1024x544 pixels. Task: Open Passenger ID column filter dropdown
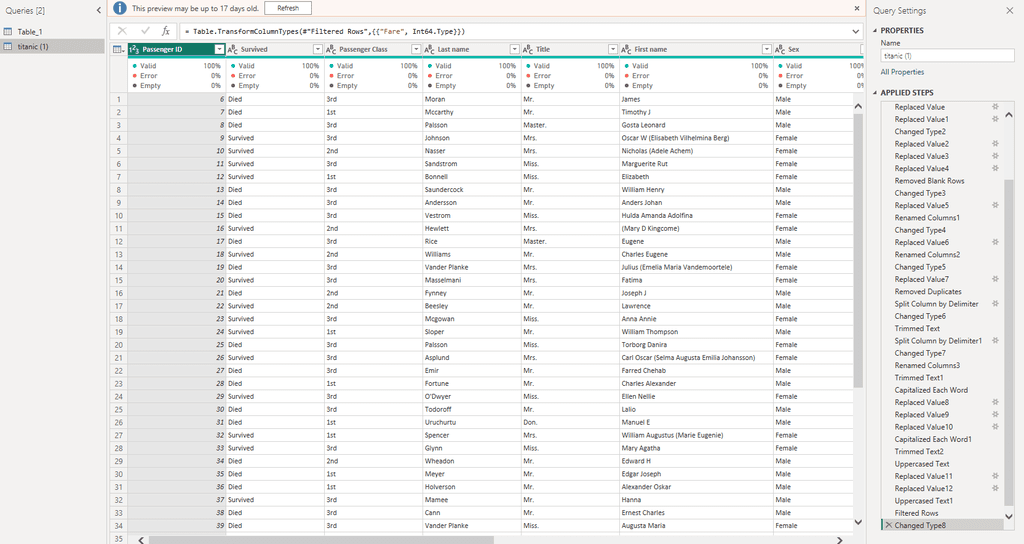[x=219, y=50]
